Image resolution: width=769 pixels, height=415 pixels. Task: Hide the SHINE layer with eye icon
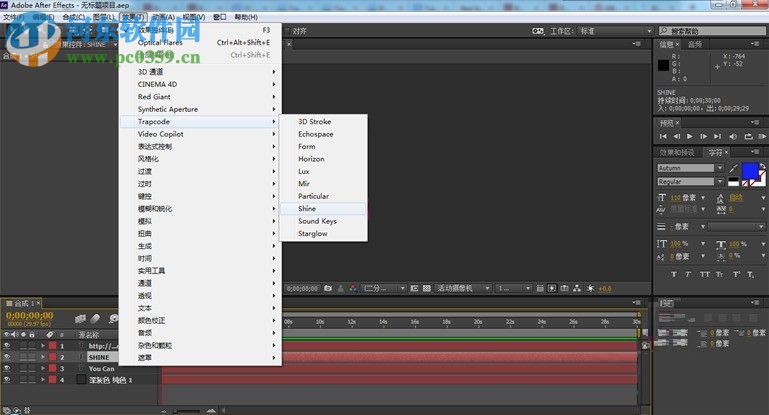7,357
